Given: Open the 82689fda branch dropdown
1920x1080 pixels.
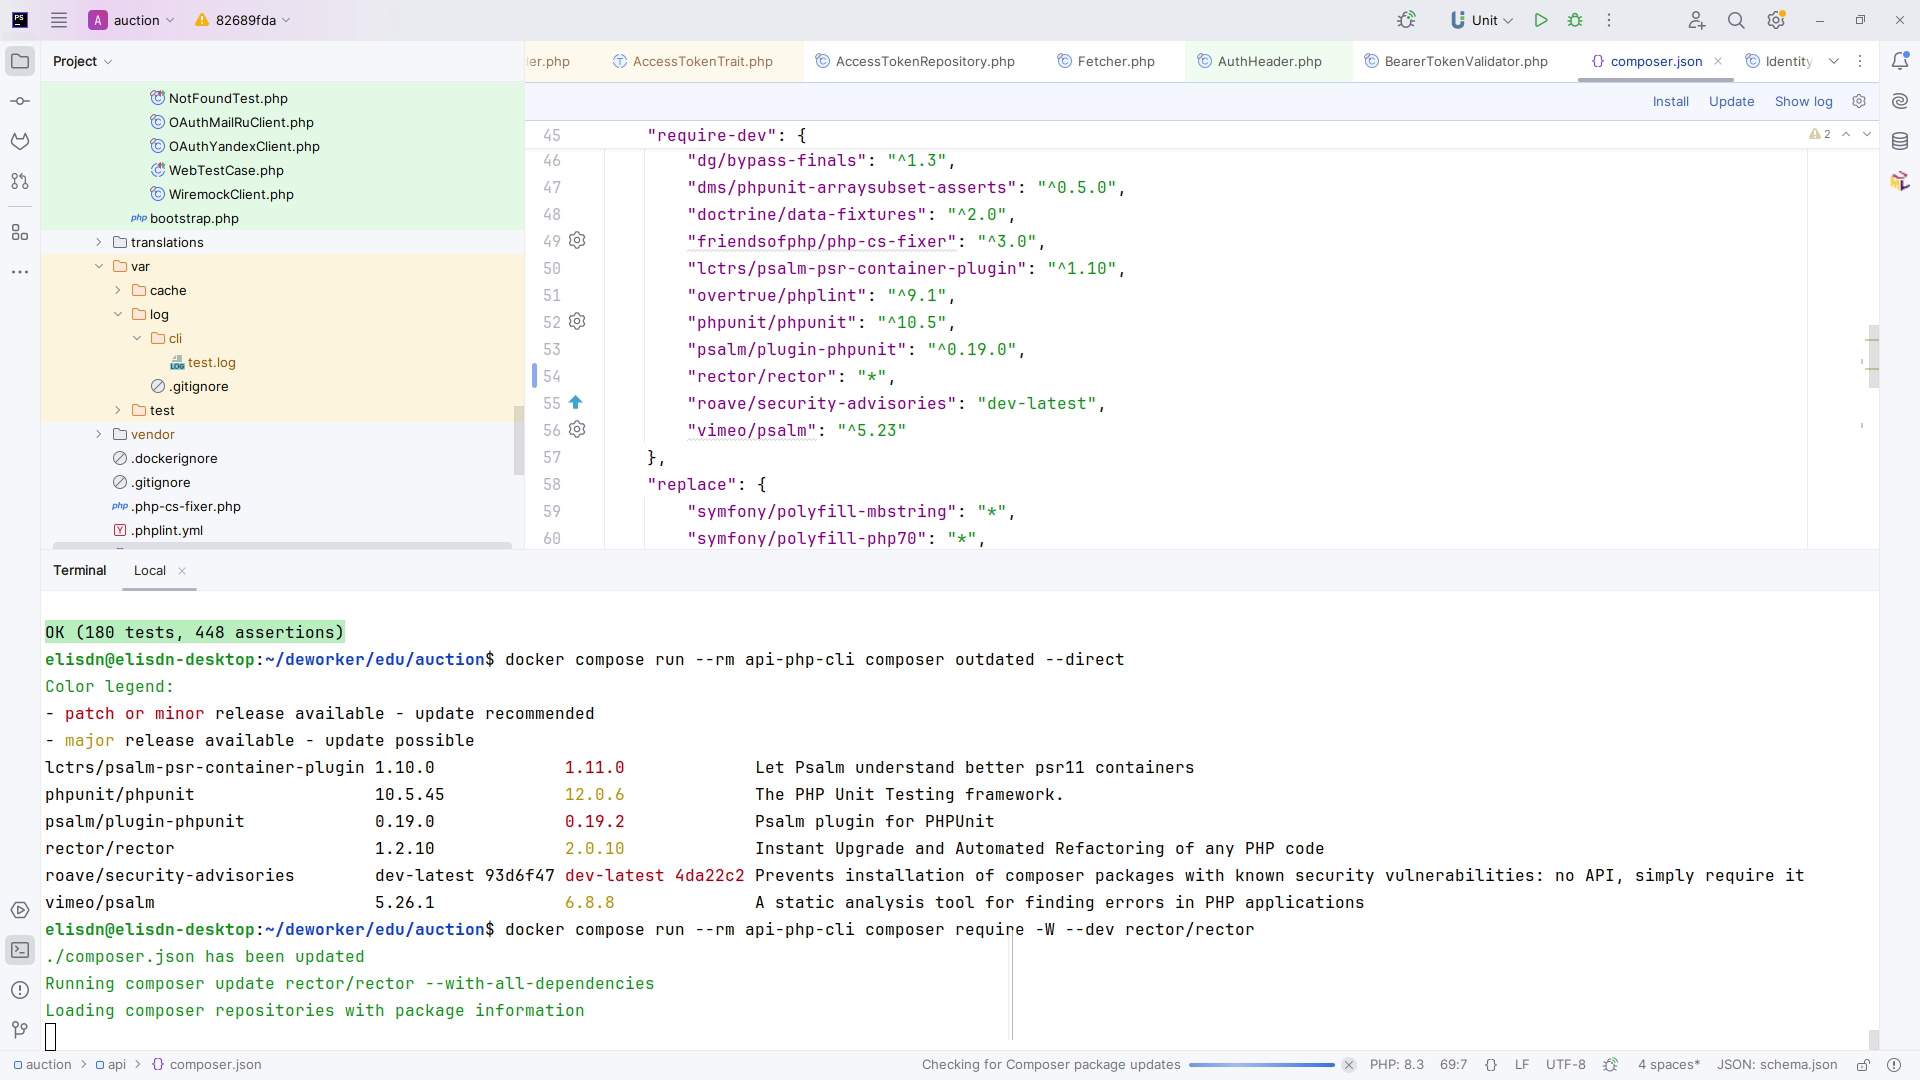Looking at the screenshot, I should 243,20.
